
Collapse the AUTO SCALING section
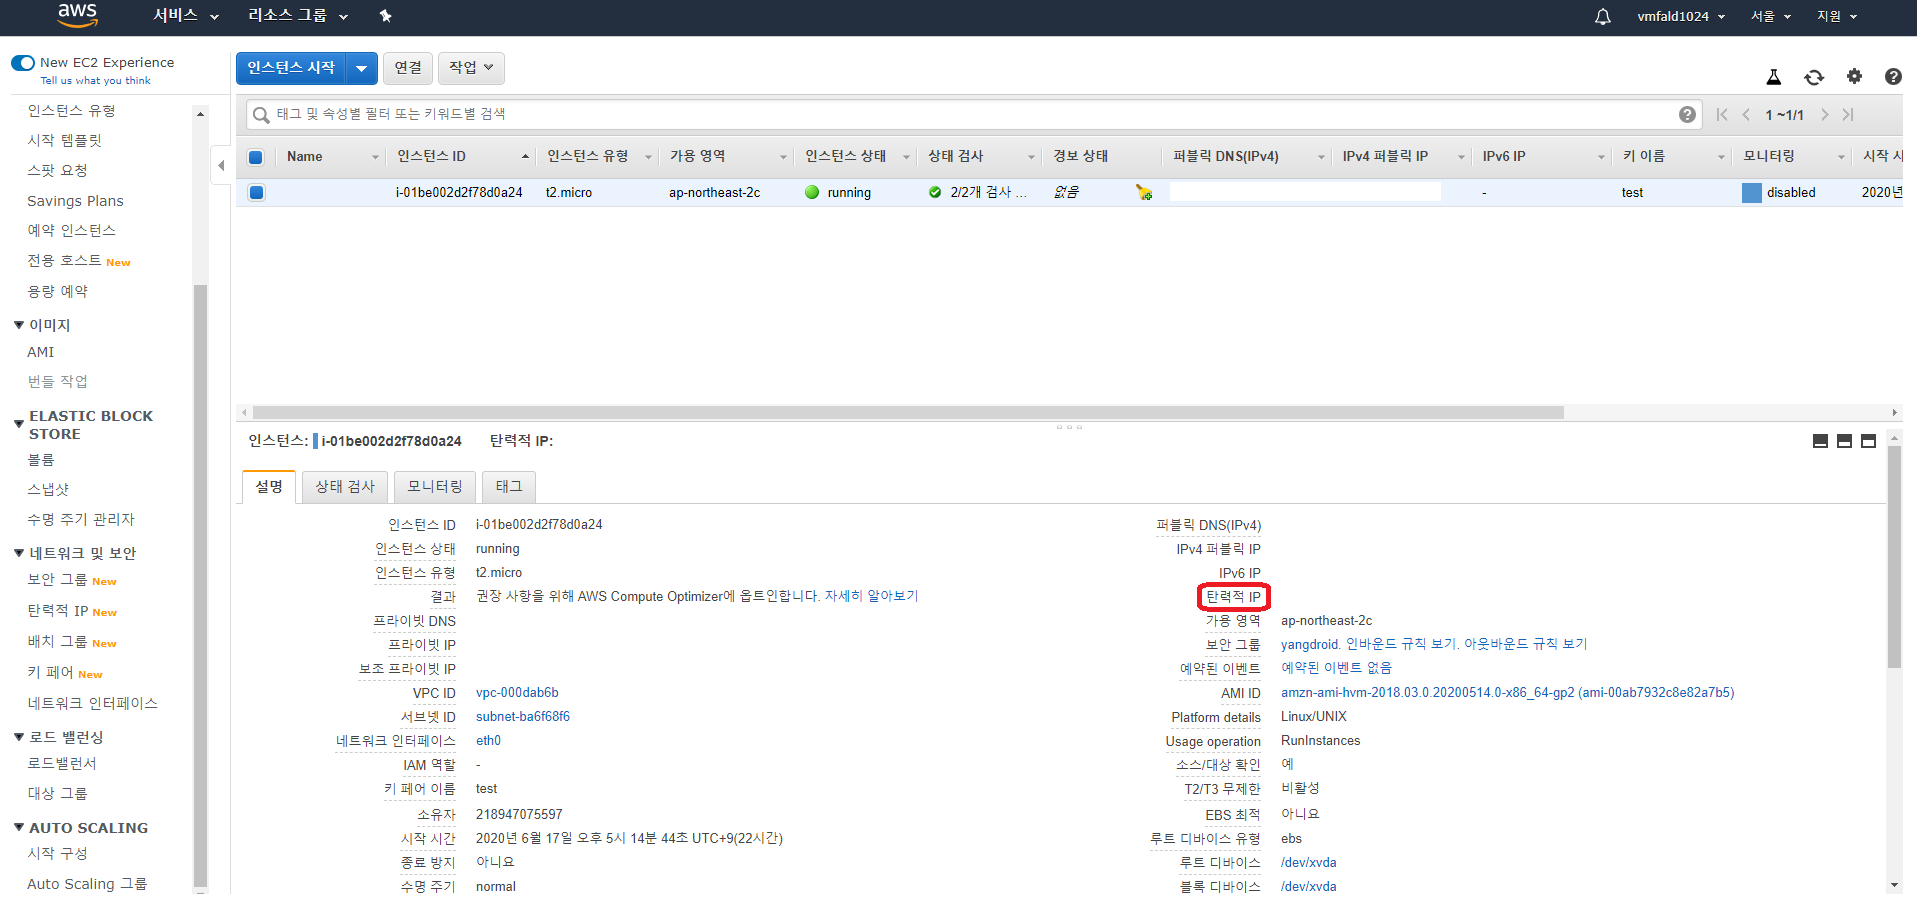tap(19, 828)
